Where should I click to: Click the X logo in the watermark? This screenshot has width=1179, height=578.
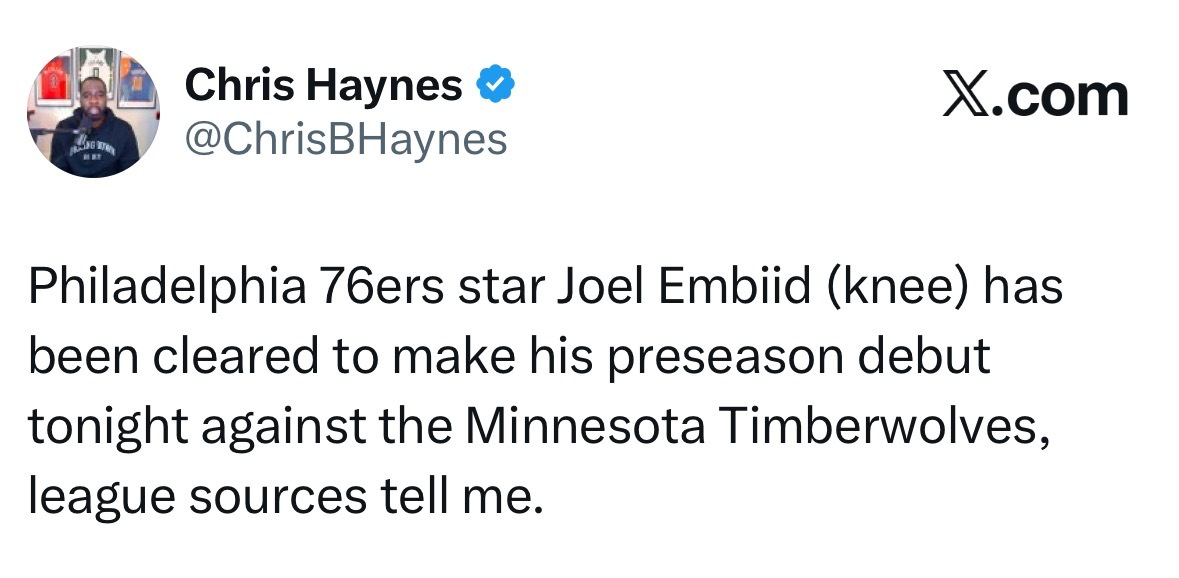[x=966, y=96]
